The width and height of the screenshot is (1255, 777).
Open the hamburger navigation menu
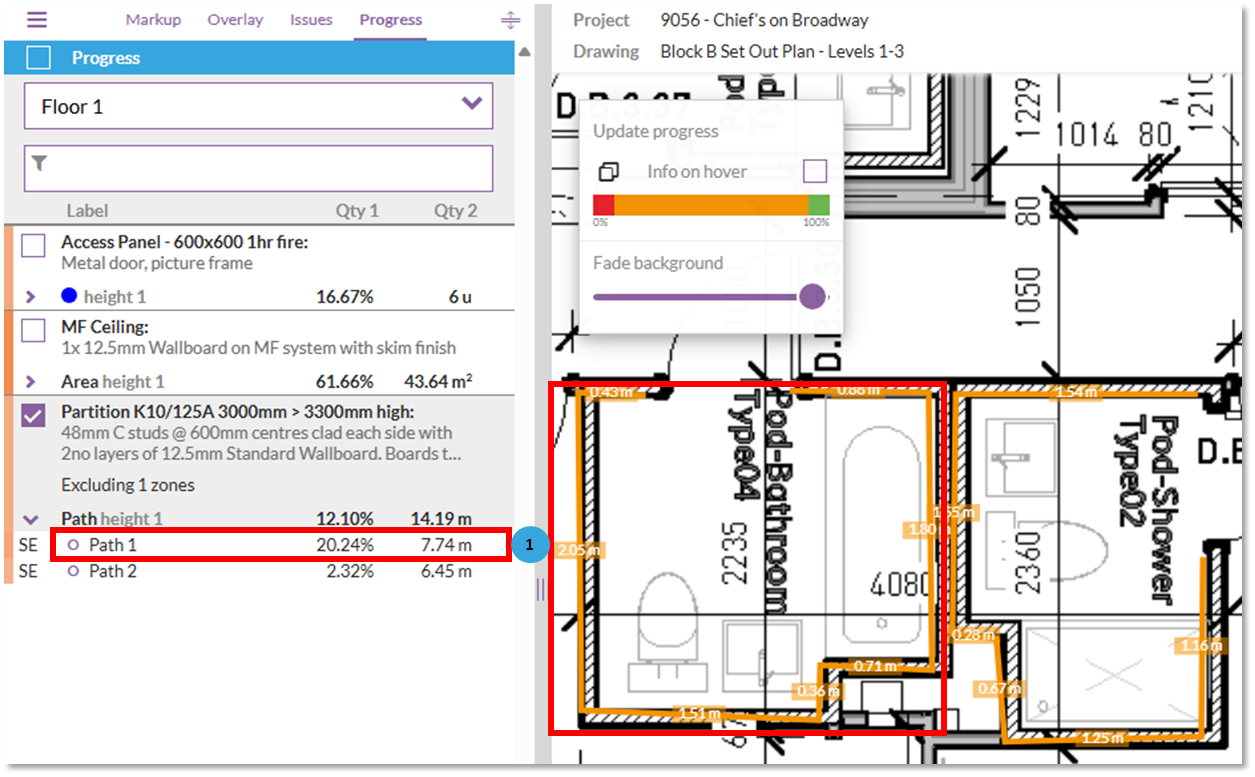coord(34,19)
